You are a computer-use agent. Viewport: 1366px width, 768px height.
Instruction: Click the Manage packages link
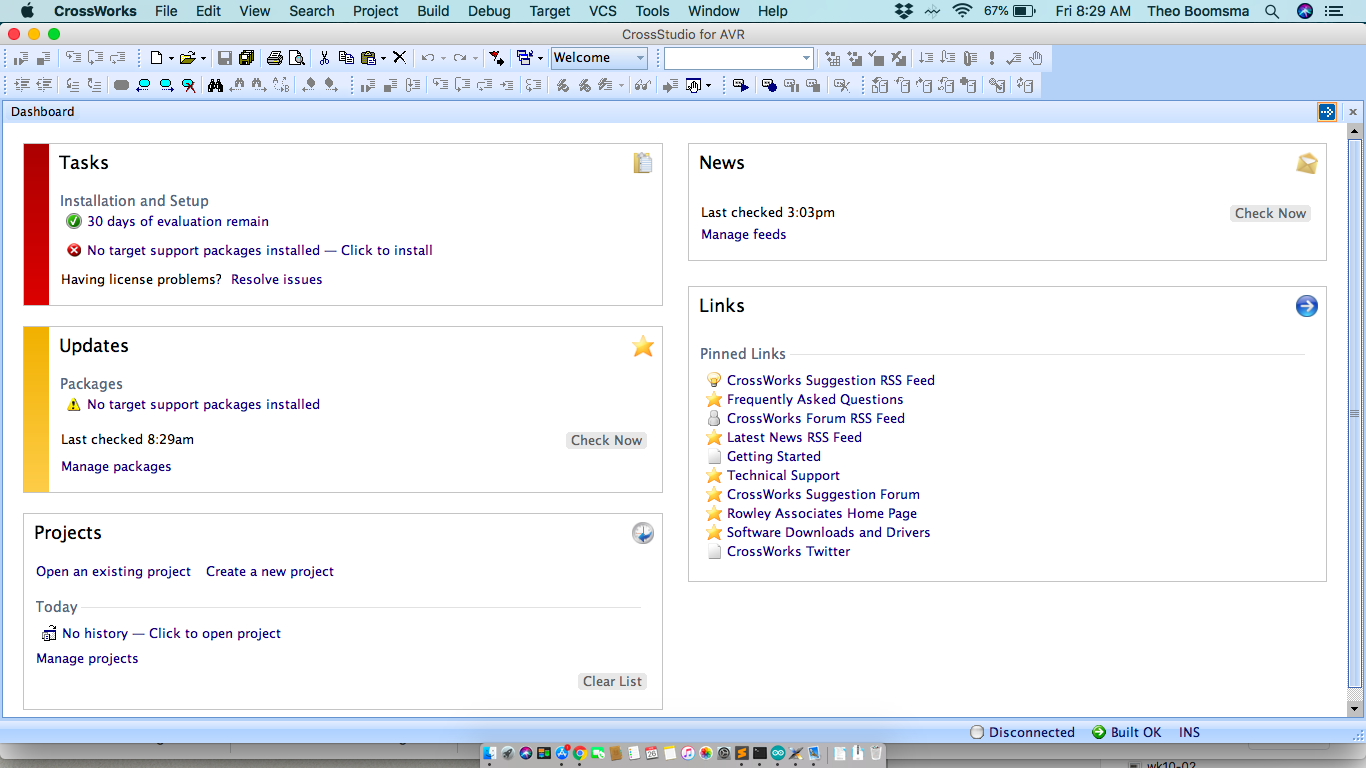pyautogui.click(x=116, y=466)
